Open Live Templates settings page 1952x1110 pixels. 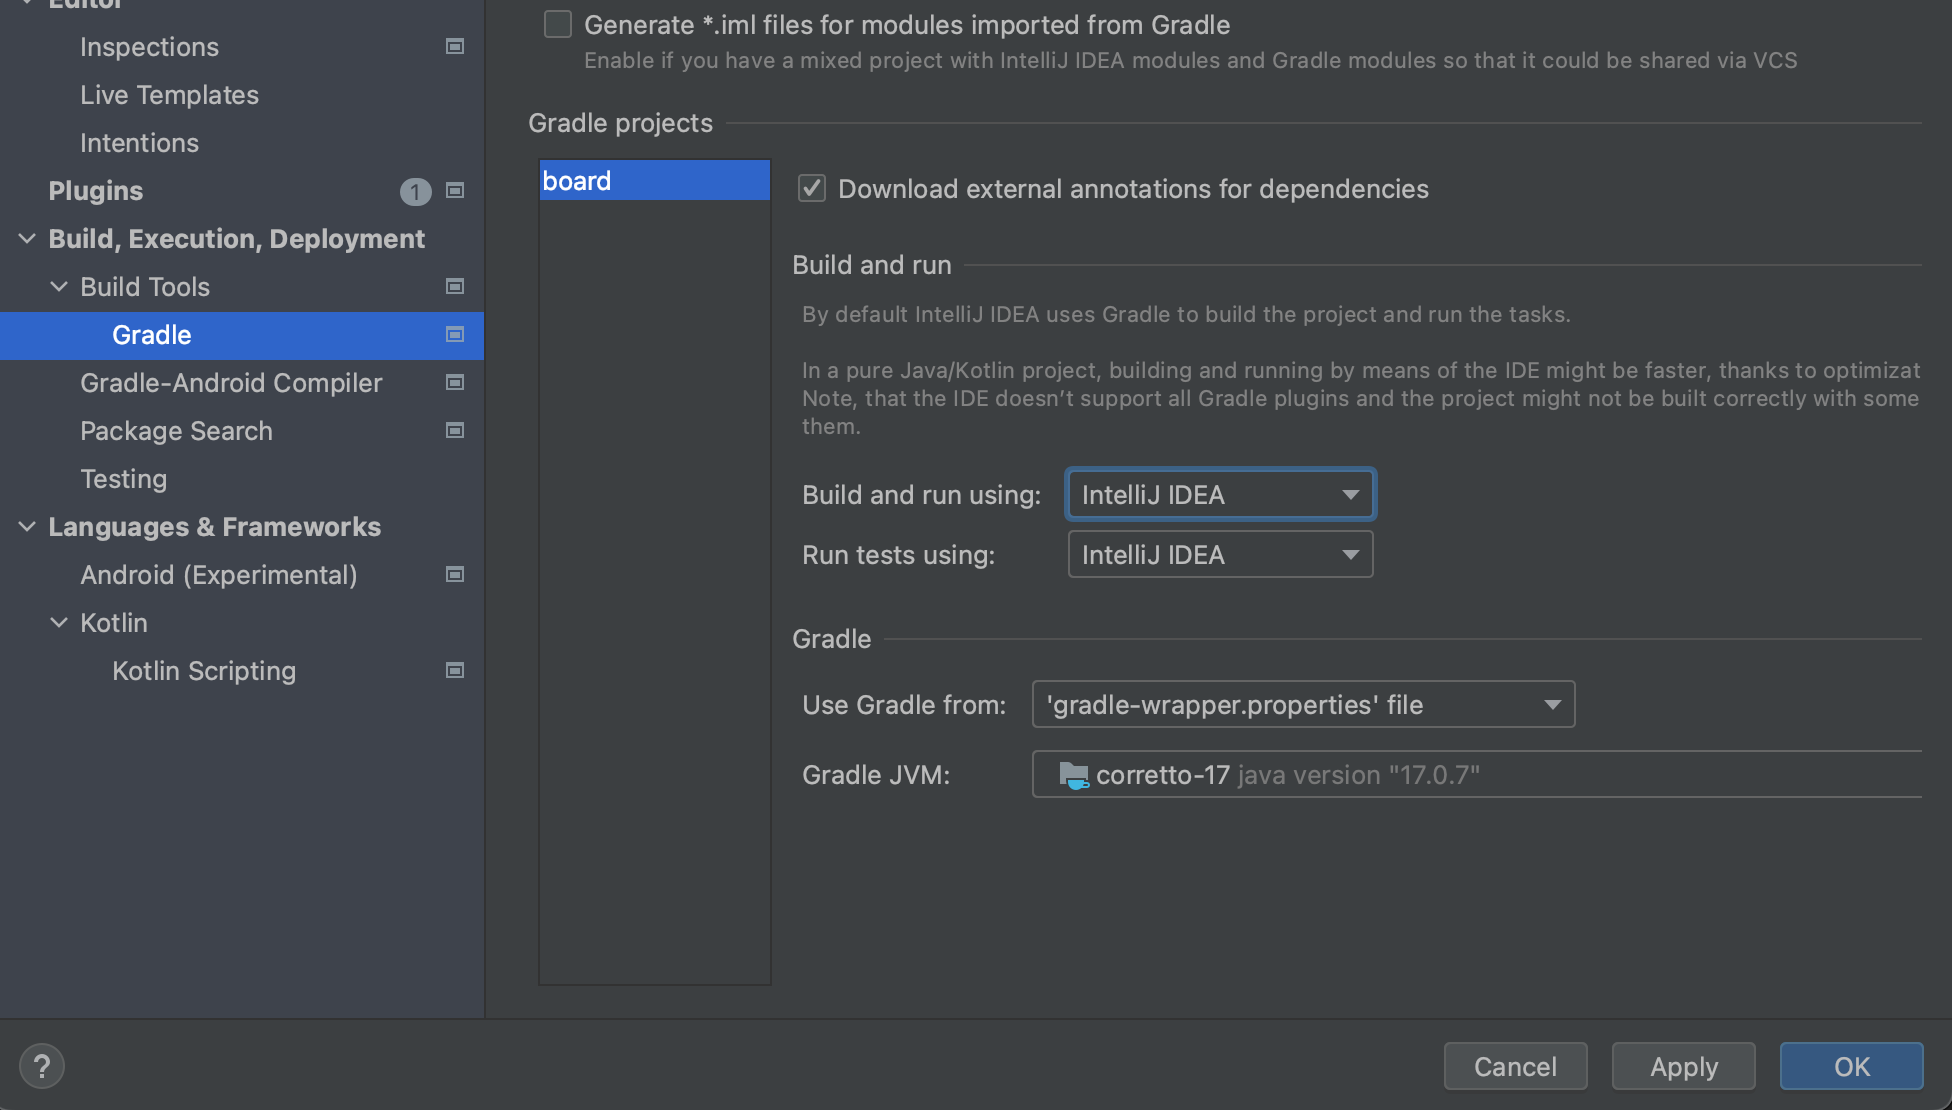(x=169, y=95)
